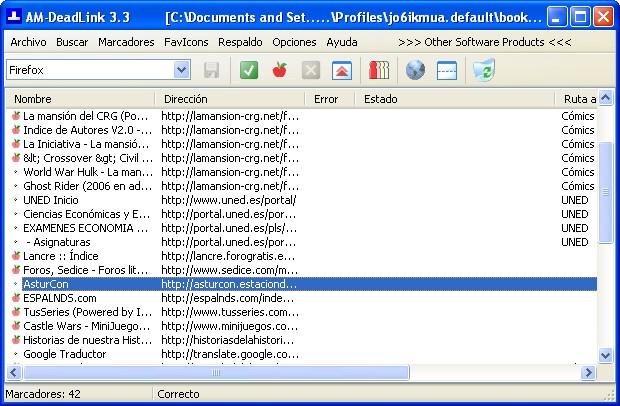
Task: Click the recycle bin refresh icon
Action: point(484,70)
